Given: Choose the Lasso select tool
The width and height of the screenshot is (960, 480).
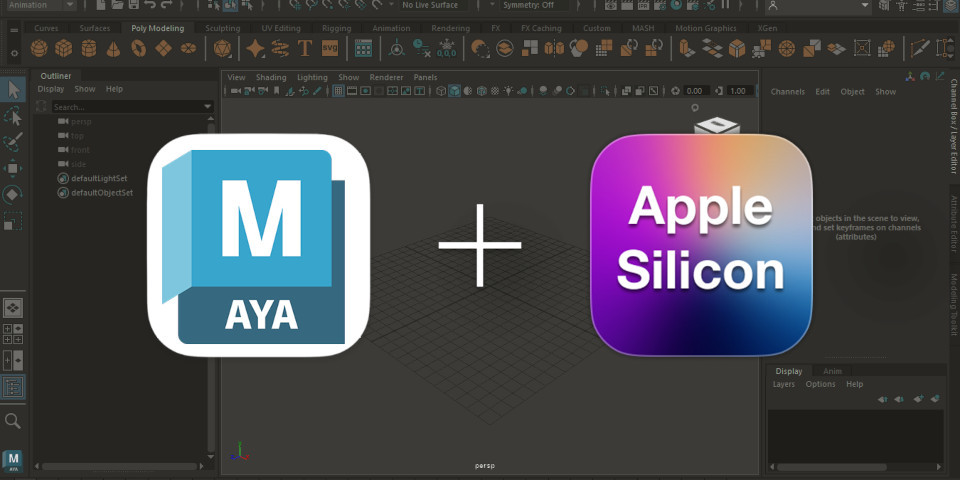Looking at the screenshot, I should tap(13, 116).
